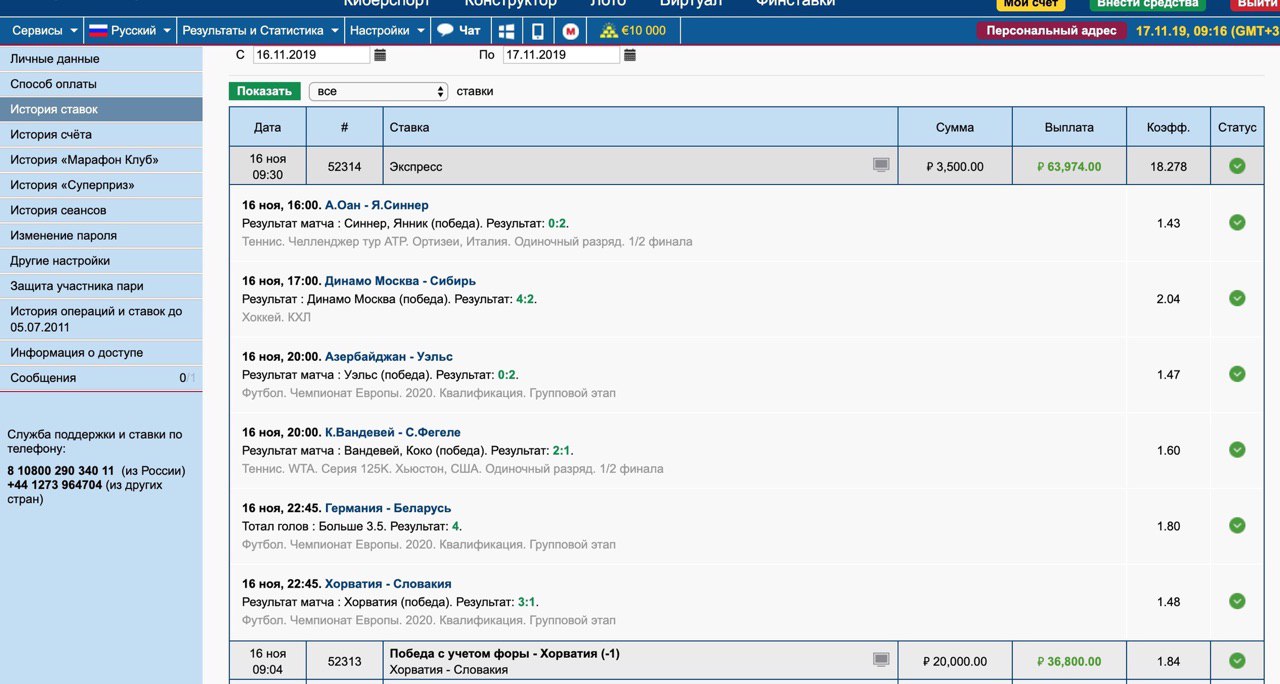
Task: Expand Результаты и Статистика dropdown
Action: 260,31
